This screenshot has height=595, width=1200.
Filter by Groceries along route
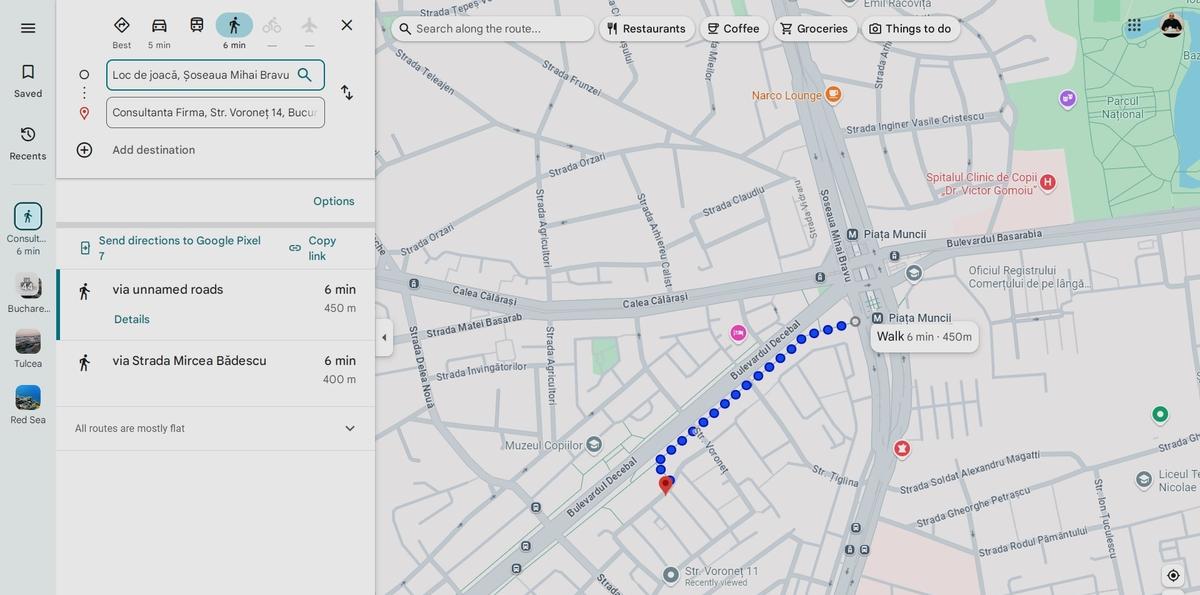click(x=813, y=29)
